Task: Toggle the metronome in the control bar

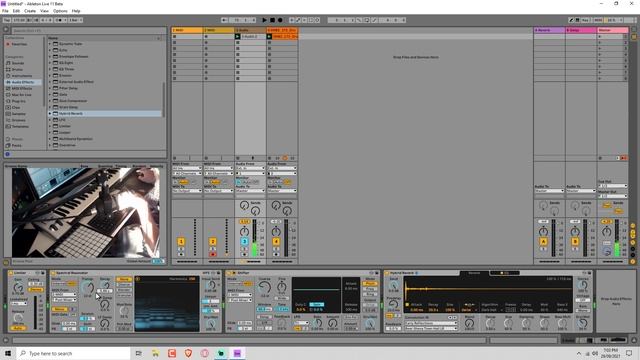Action: [60, 20]
